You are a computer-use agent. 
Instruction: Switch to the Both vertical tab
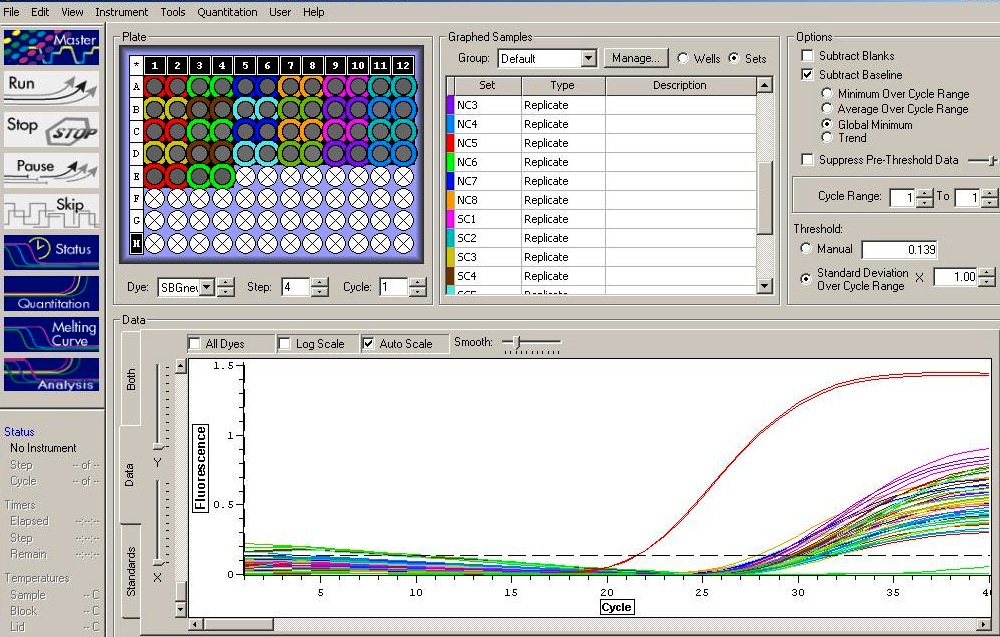click(x=131, y=379)
